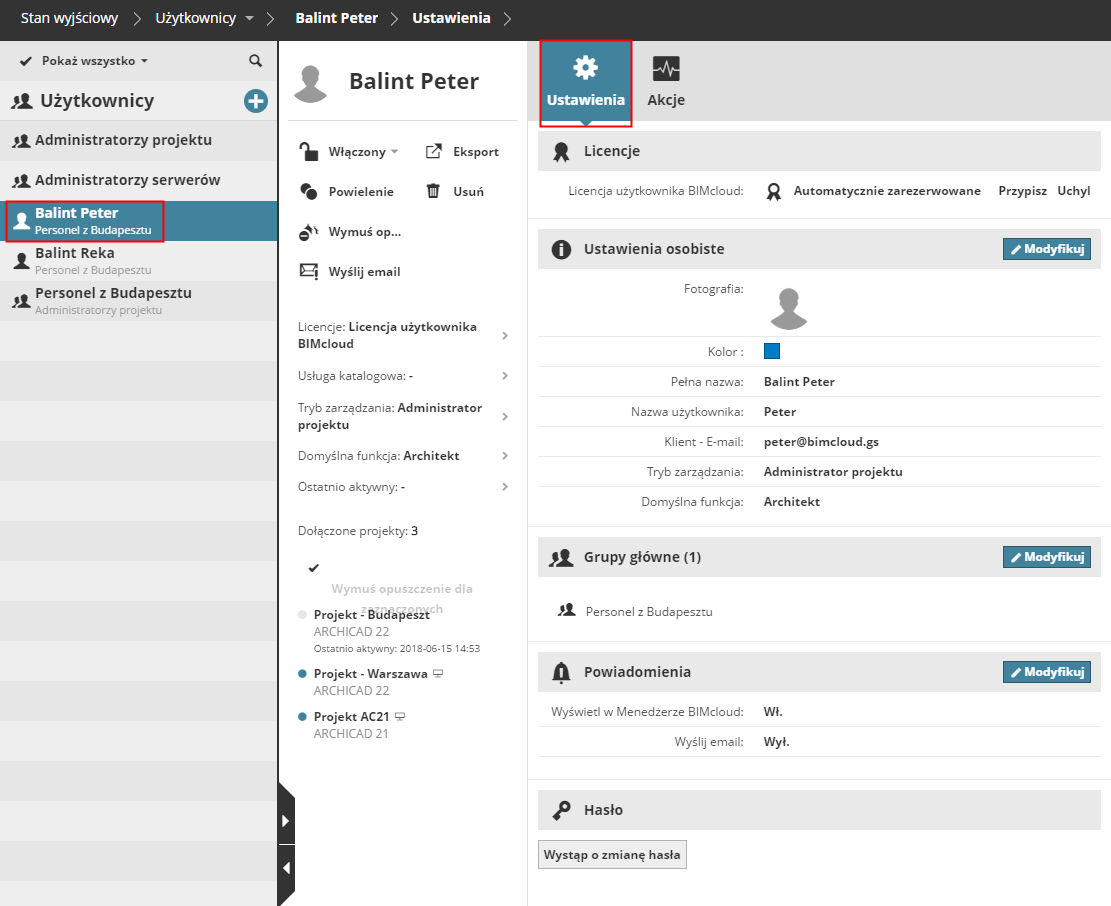Image resolution: width=1111 pixels, height=906 pixels.
Task: Click Modyfikuj in Powiadomienia
Action: (x=1047, y=672)
